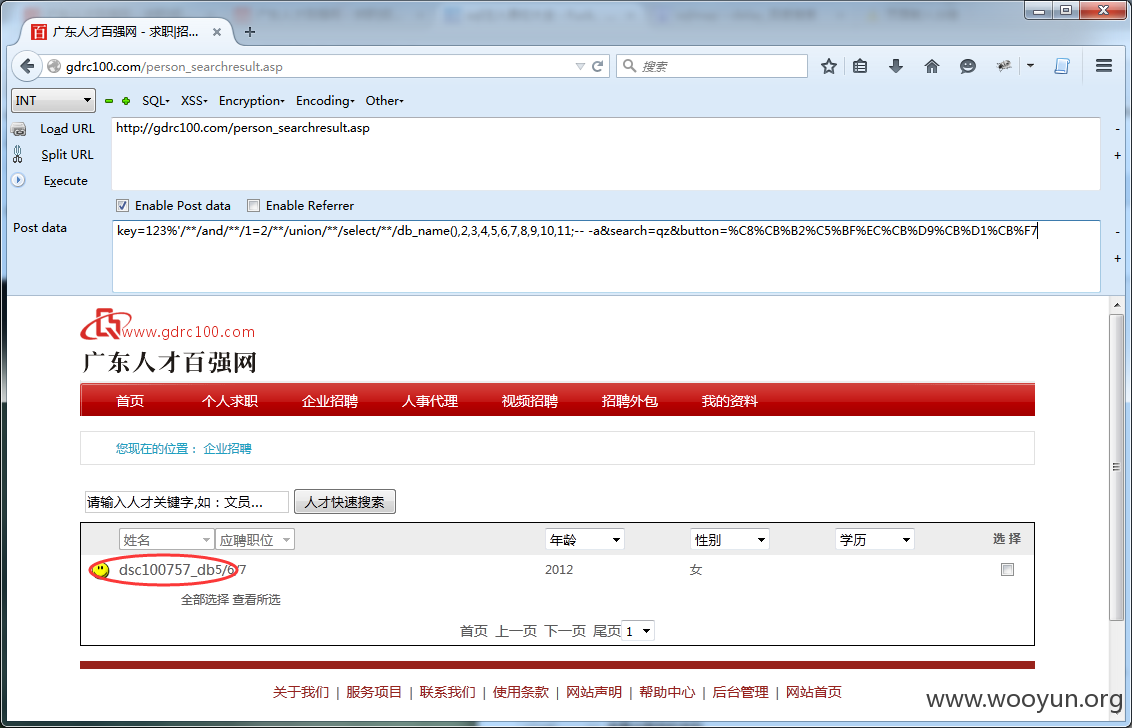Check the result row selection checkbox
The width and height of the screenshot is (1132, 728).
click(x=1007, y=570)
